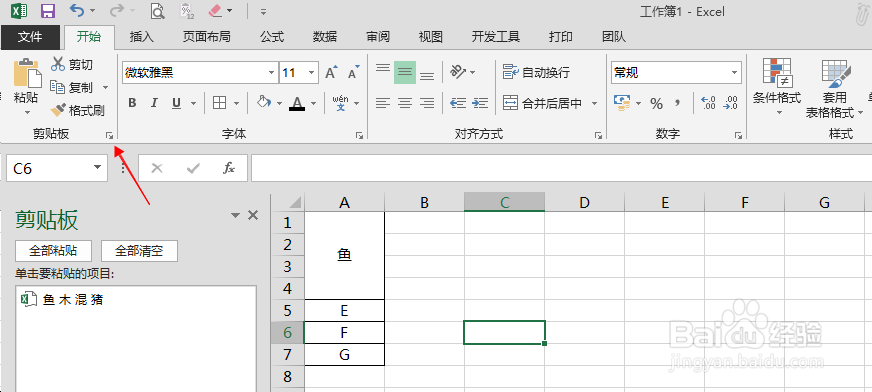Increase decimal places
The height and width of the screenshot is (392, 872).
(708, 103)
